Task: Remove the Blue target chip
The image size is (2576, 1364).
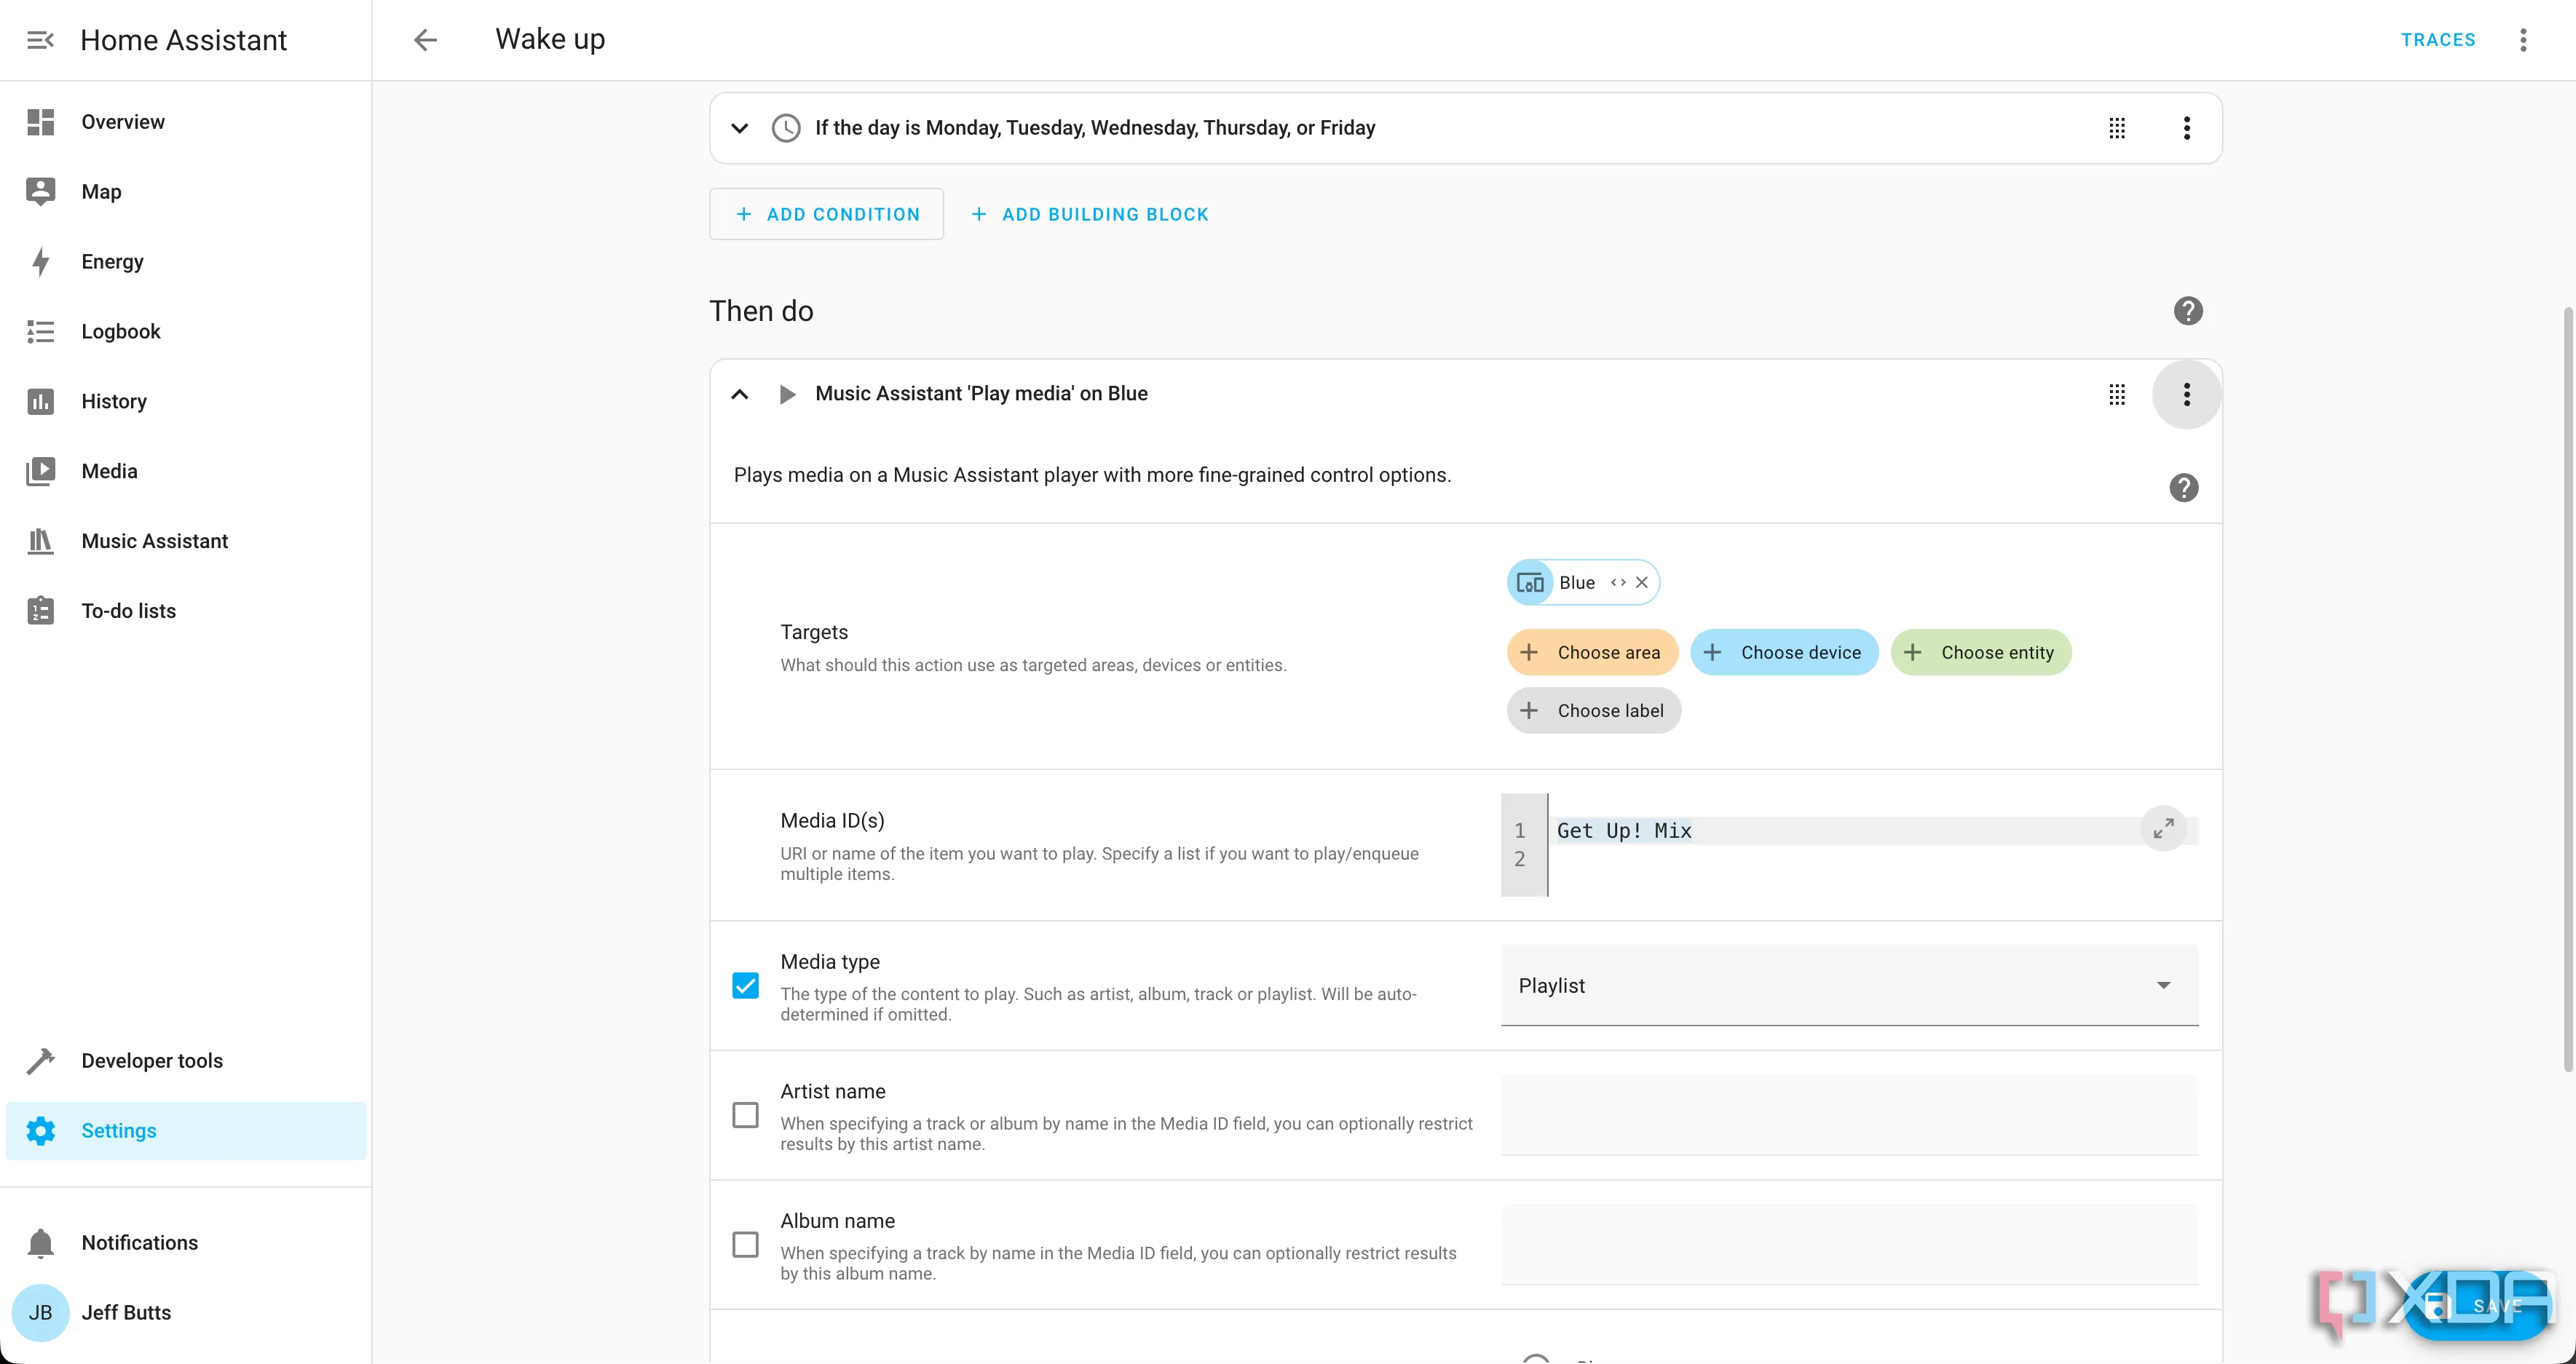Action: 1642,583
